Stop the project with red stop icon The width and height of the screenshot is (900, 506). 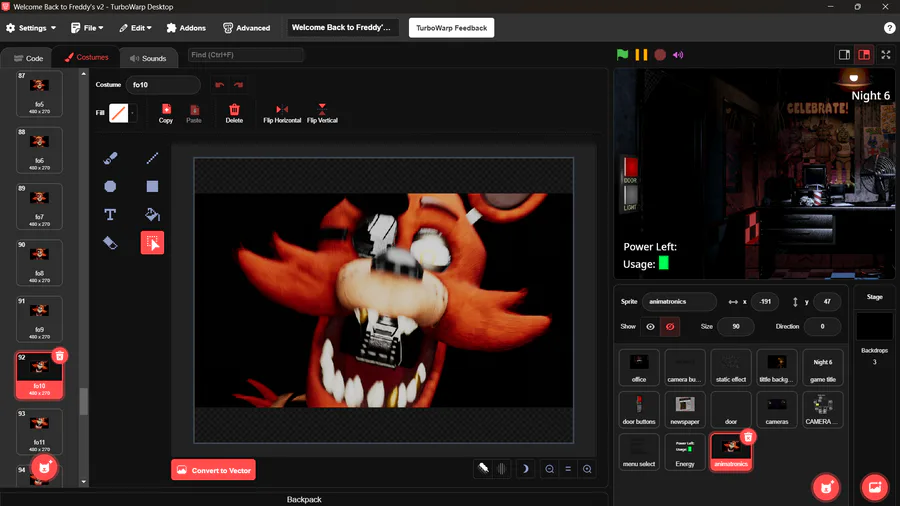660,55
